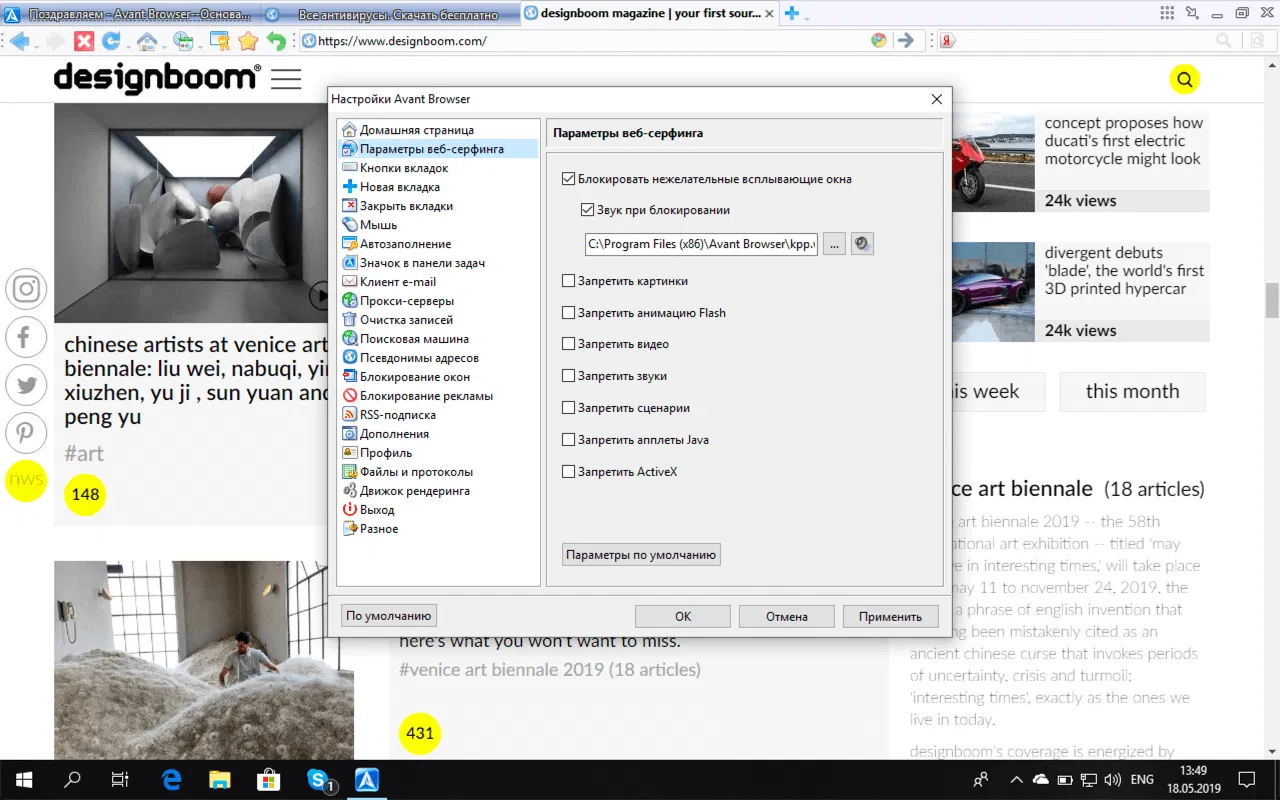Select 'Кнопки вкладок' settings category
Image resolution: width=1280 pixels, height=800 pixels.
404,168
